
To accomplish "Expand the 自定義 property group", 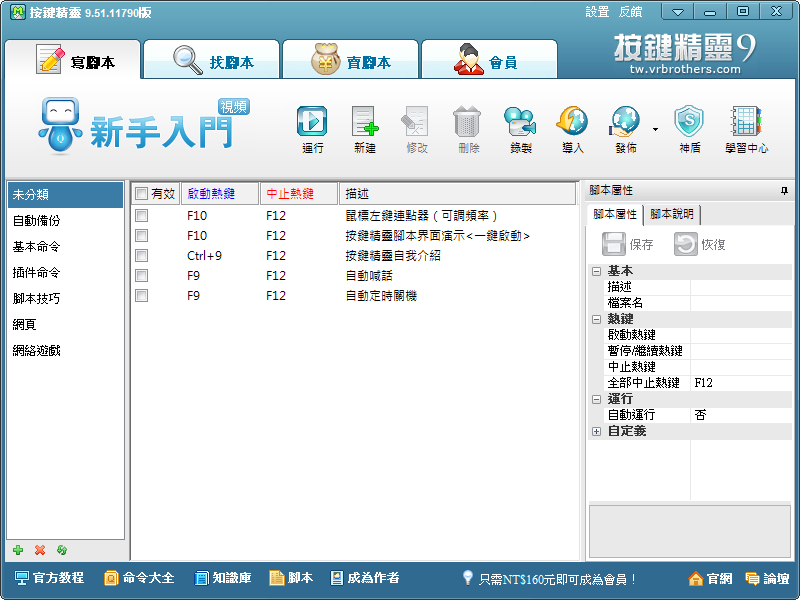I will (x=596, y=431).
